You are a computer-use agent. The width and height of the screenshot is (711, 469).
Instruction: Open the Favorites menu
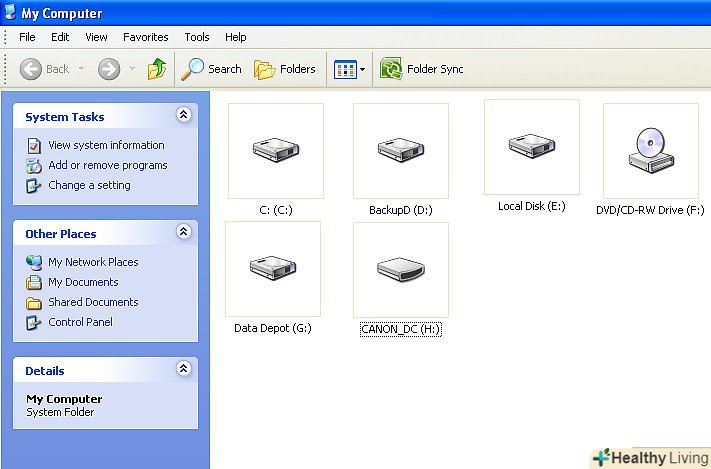(x=146, y=37)
